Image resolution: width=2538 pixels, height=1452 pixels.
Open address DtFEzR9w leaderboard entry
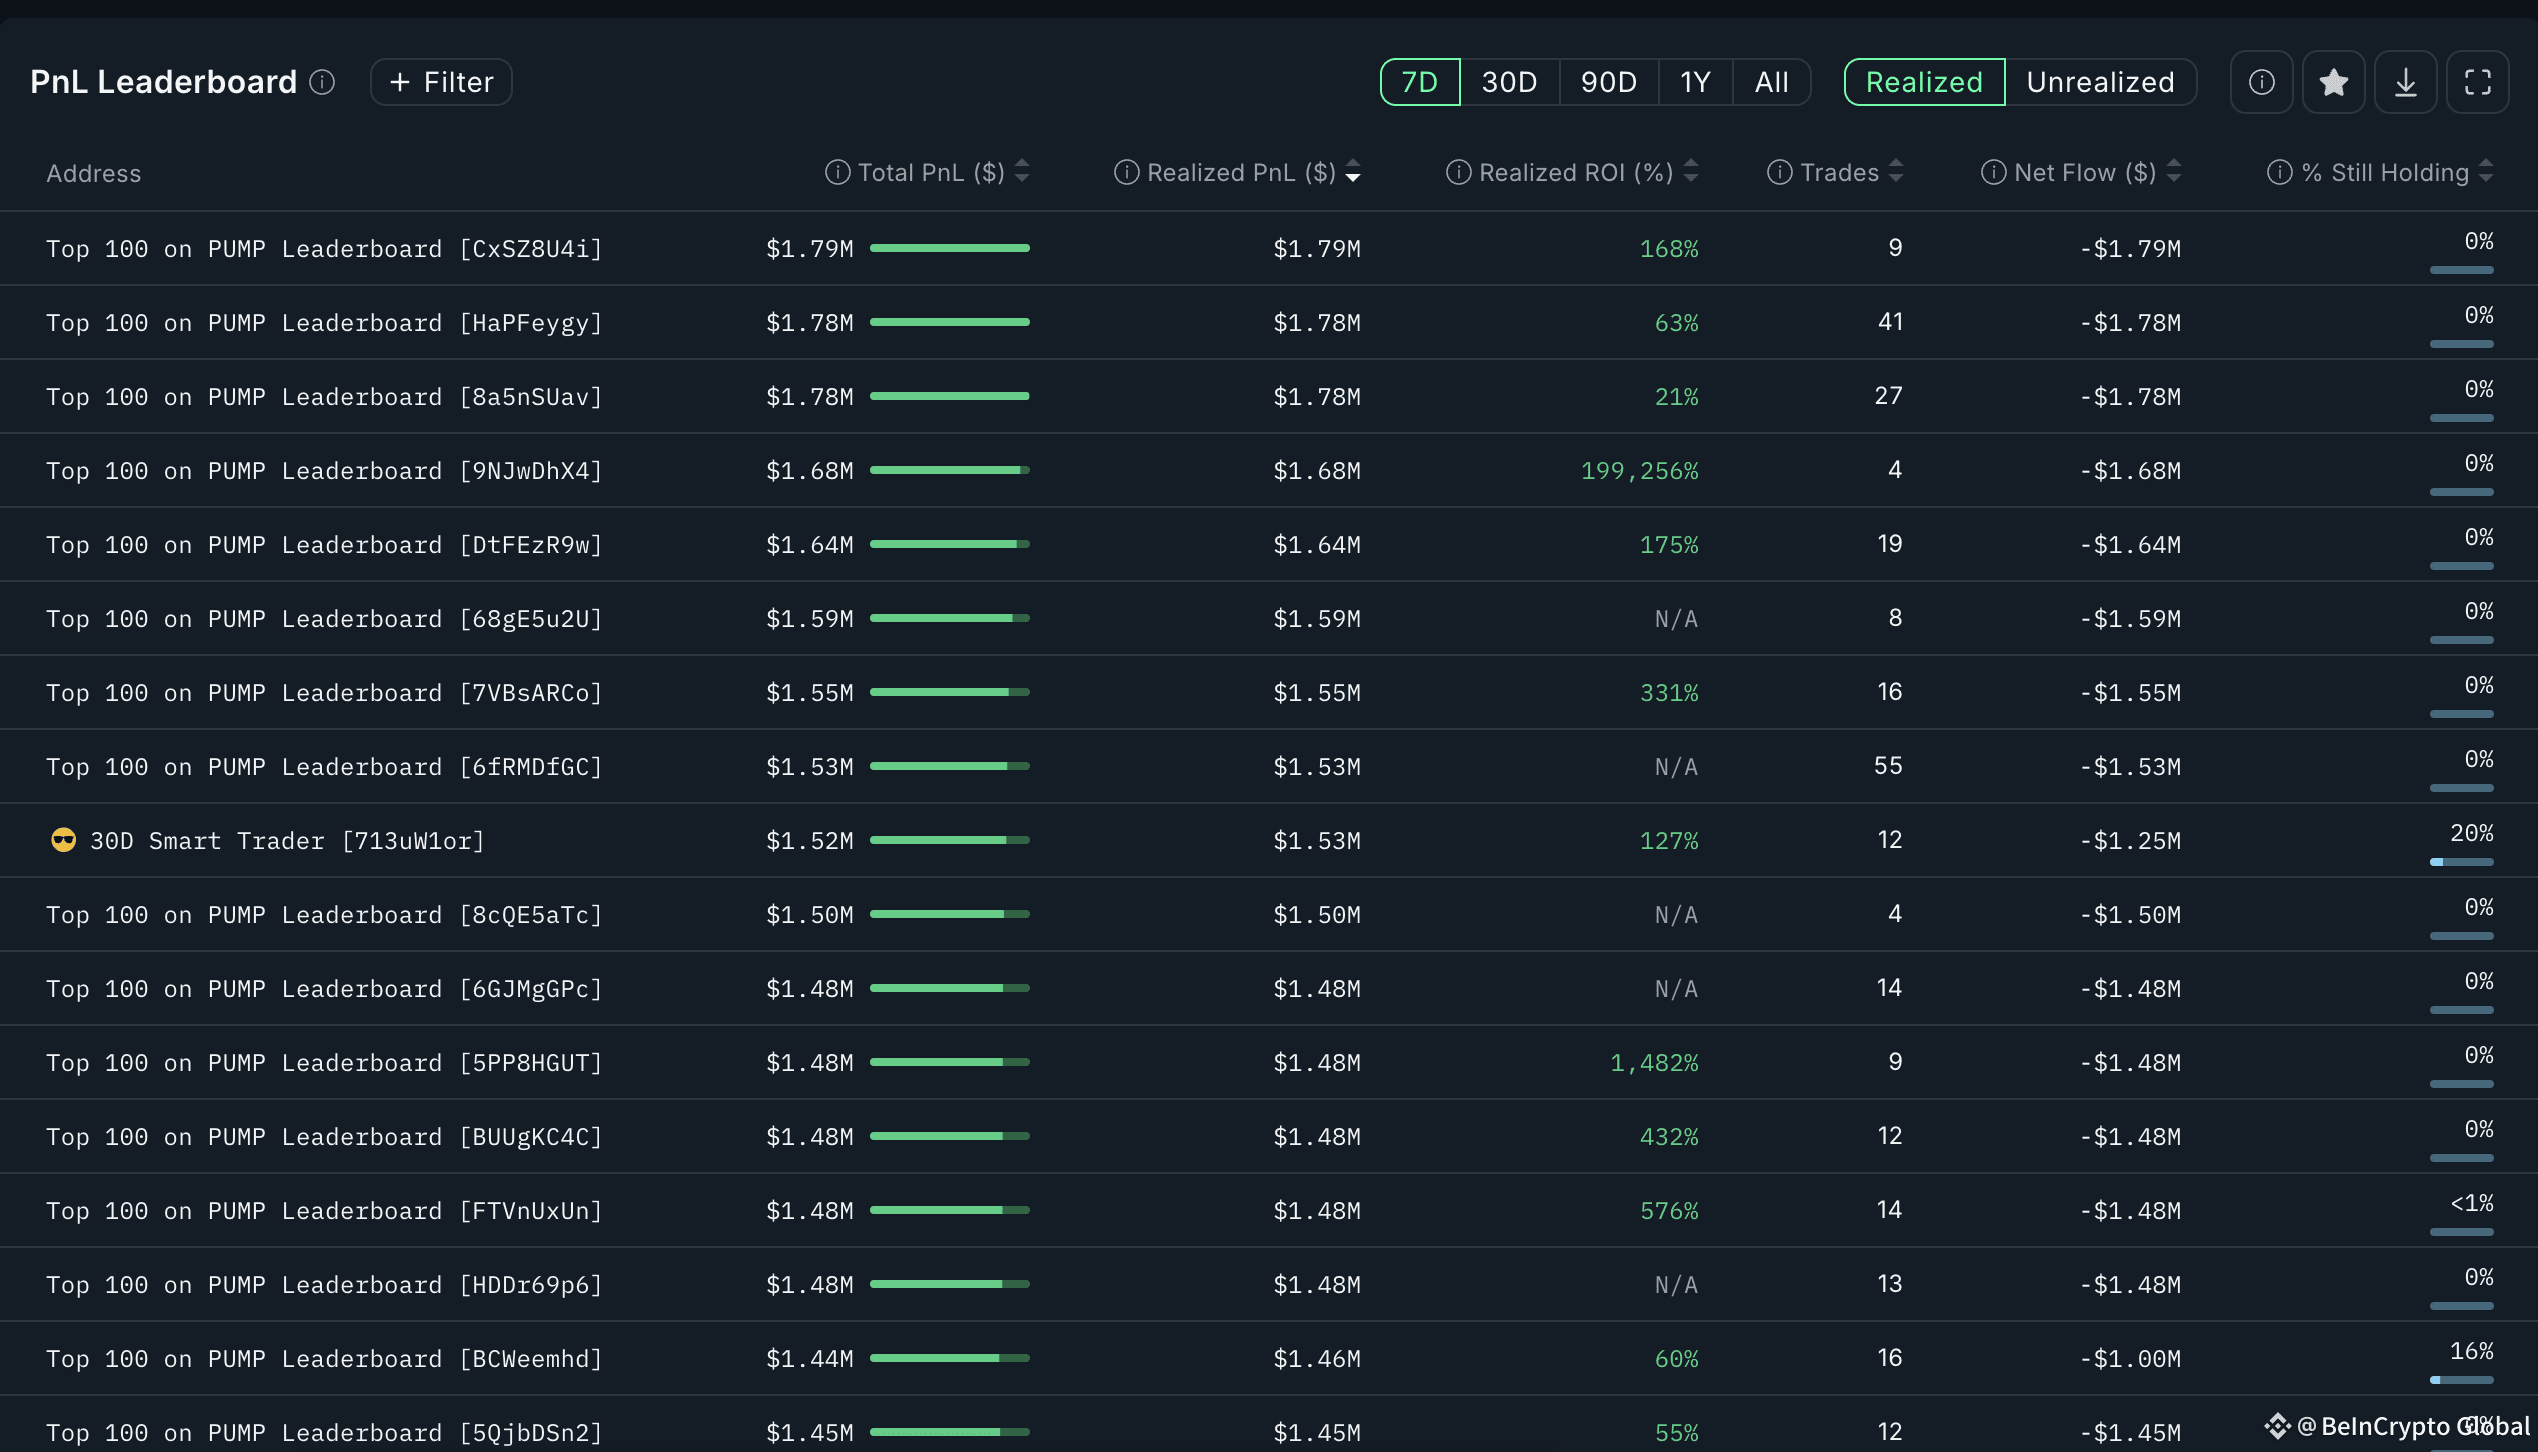(x=325, y=544)
